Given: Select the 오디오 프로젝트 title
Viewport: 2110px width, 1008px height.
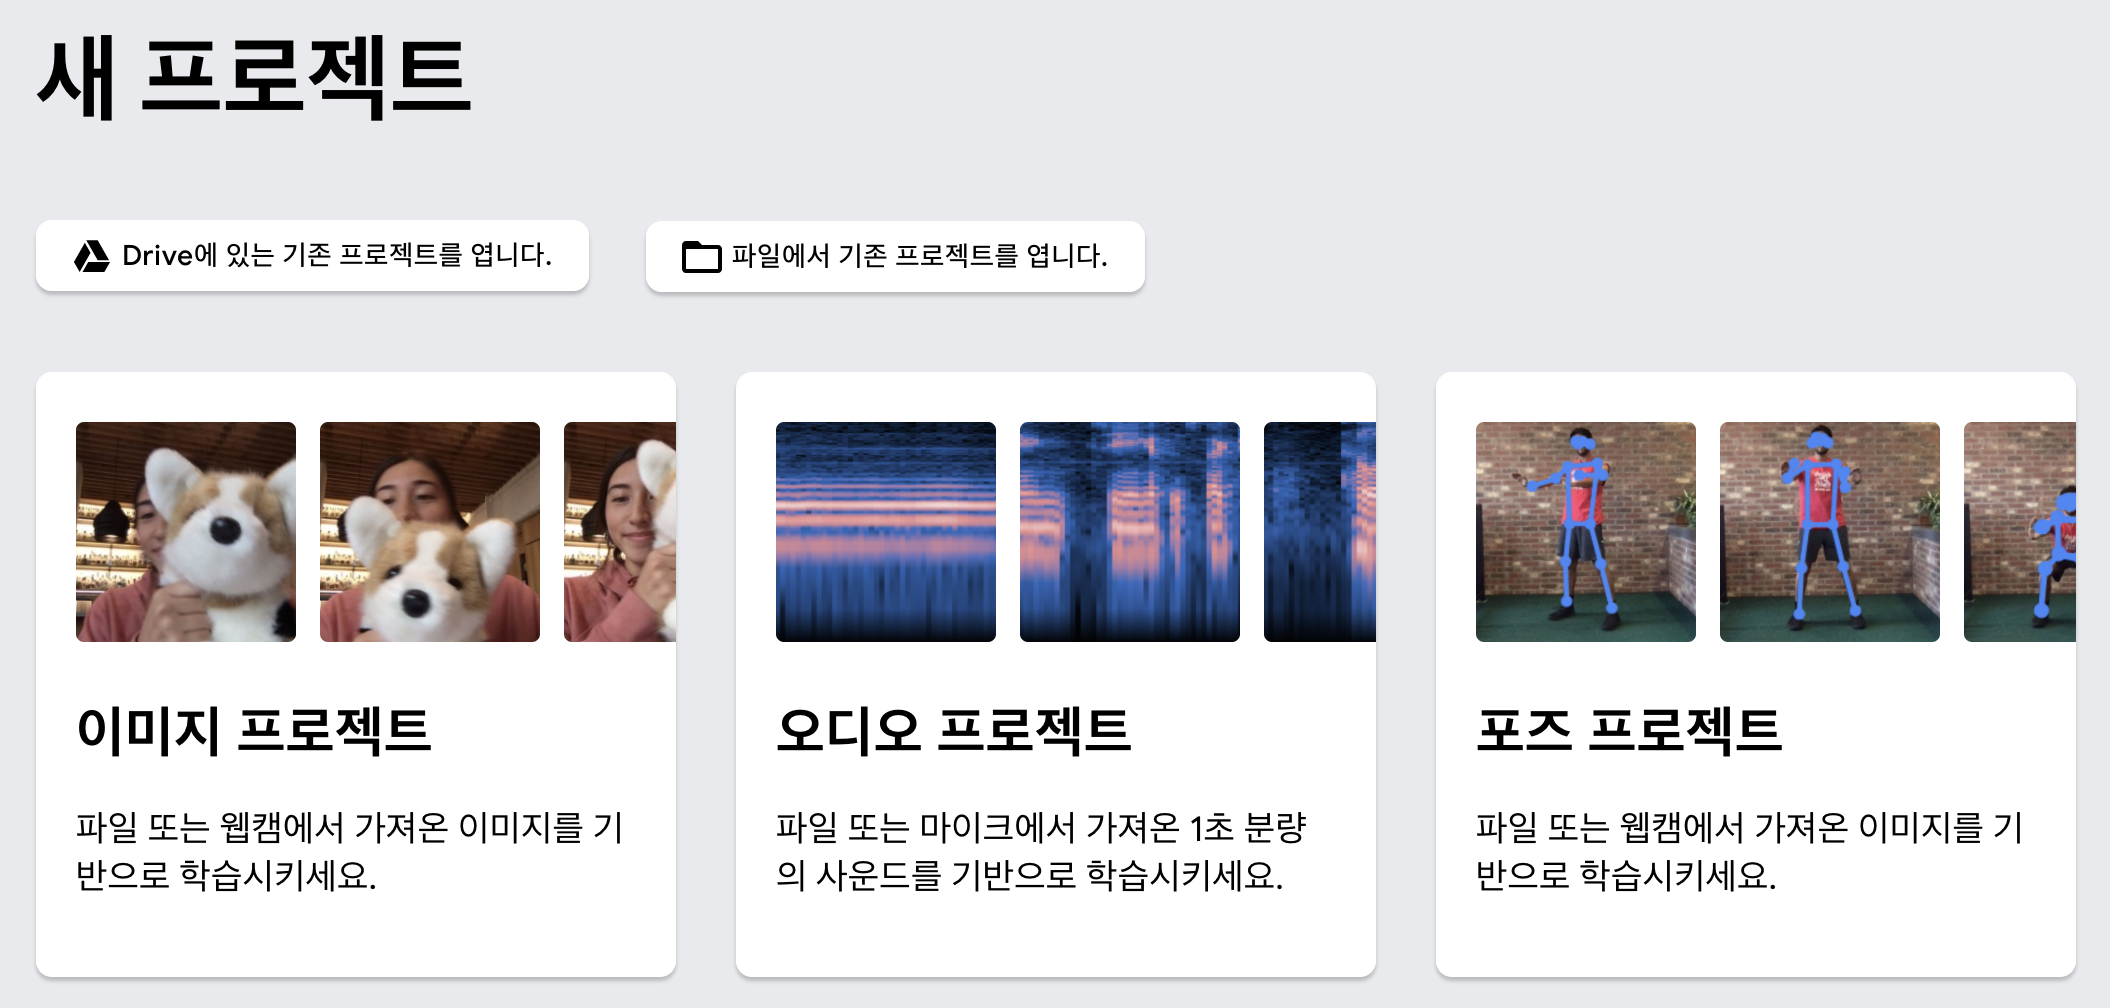Looking at the screenshot, I should (x=953, y=730).
